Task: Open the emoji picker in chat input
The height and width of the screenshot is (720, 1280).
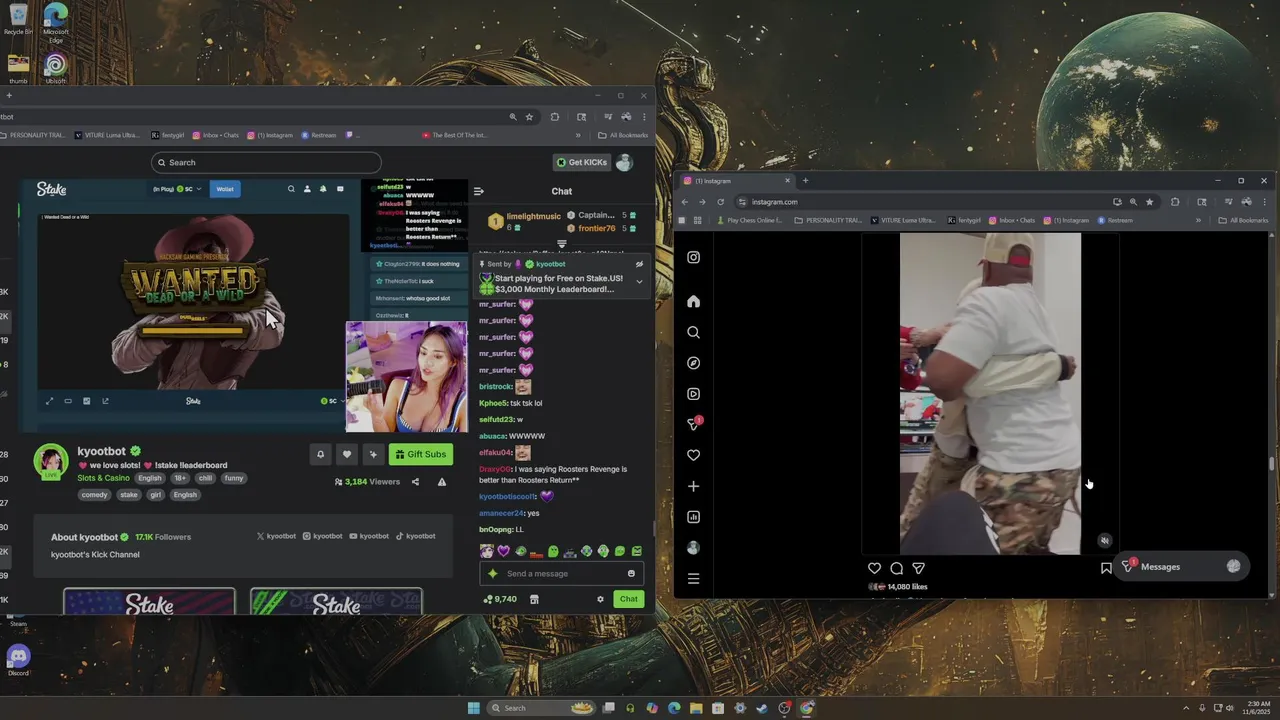Action: 631,573
